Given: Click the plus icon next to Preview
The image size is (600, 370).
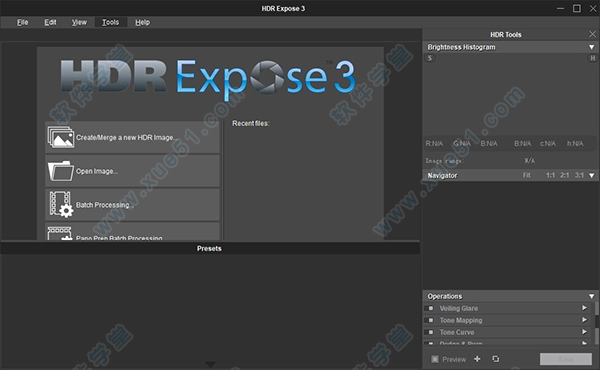Looking at the screenshot, I should 477,359.
